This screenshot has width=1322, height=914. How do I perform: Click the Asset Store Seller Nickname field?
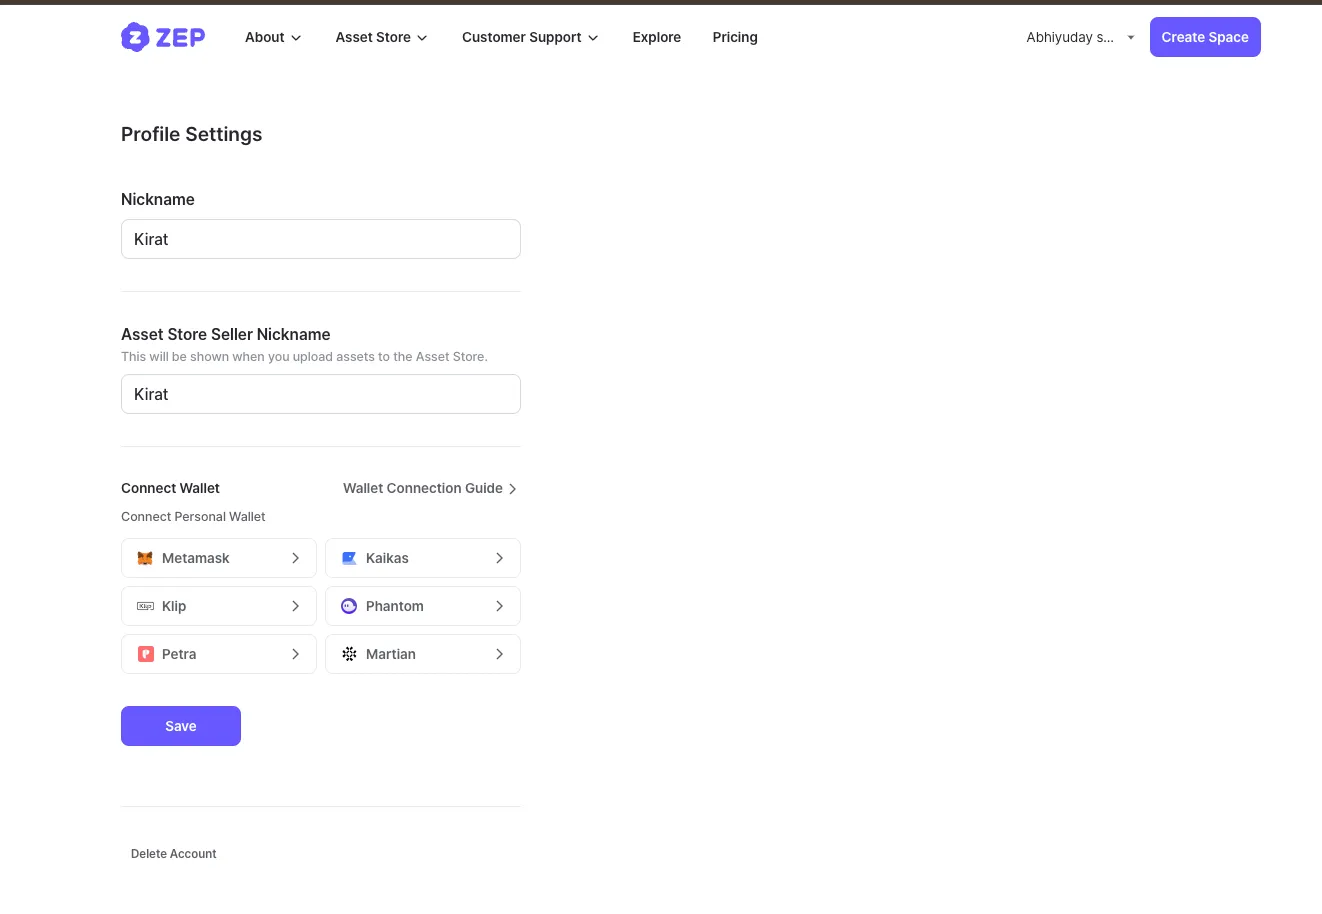point(320,394)
